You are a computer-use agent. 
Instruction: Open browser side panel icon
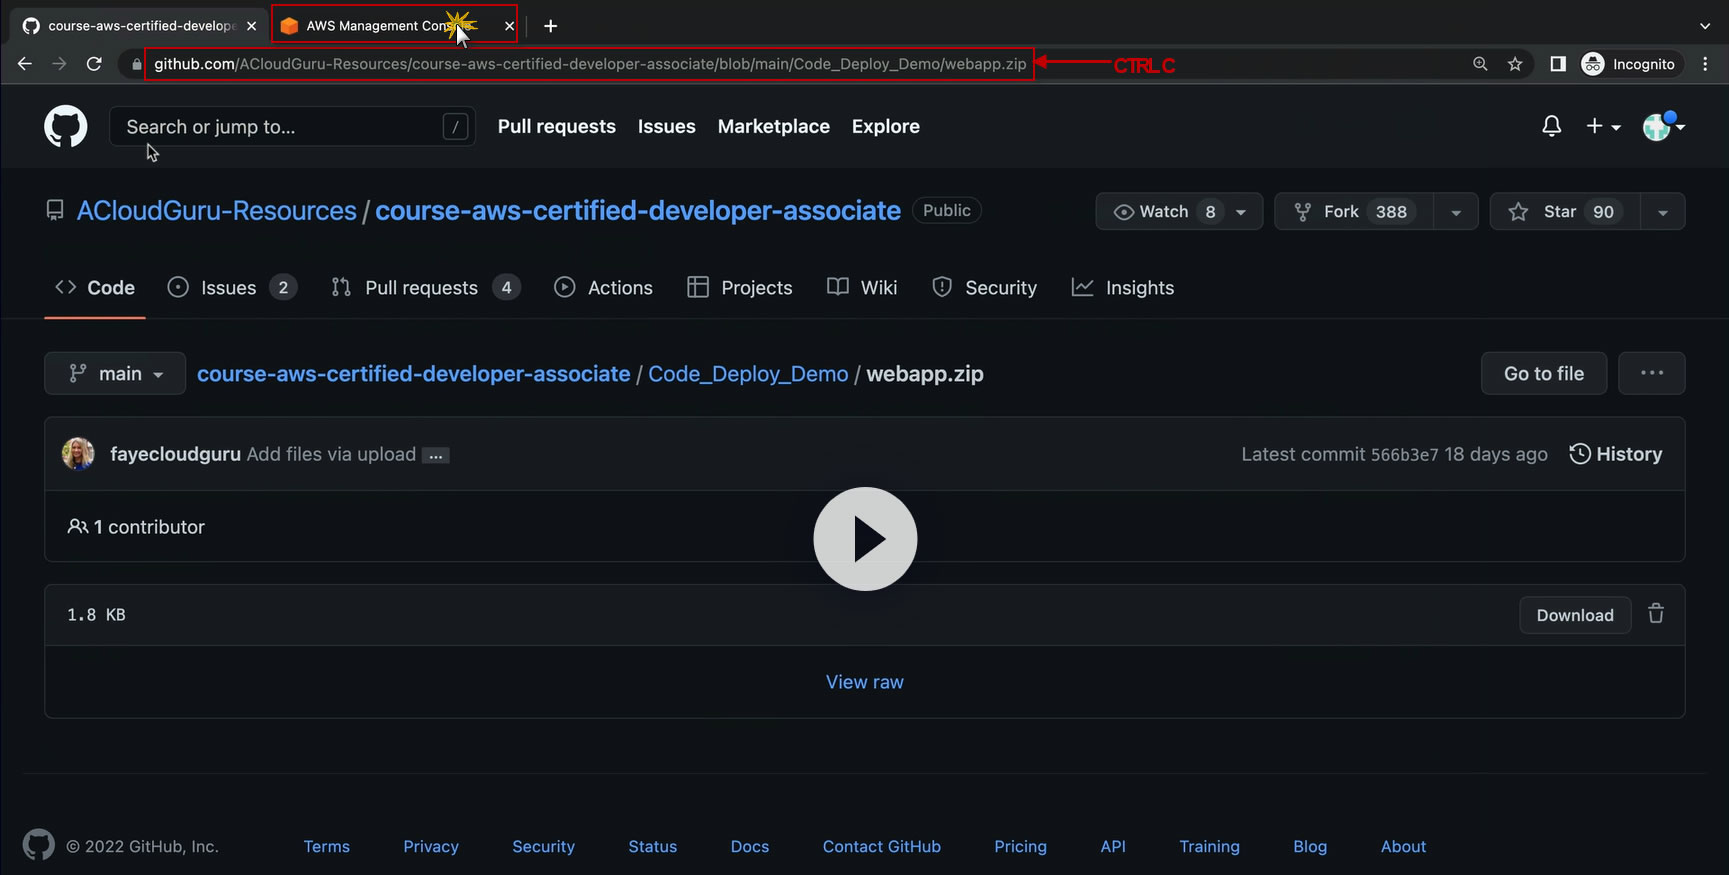pos(1557,64)
